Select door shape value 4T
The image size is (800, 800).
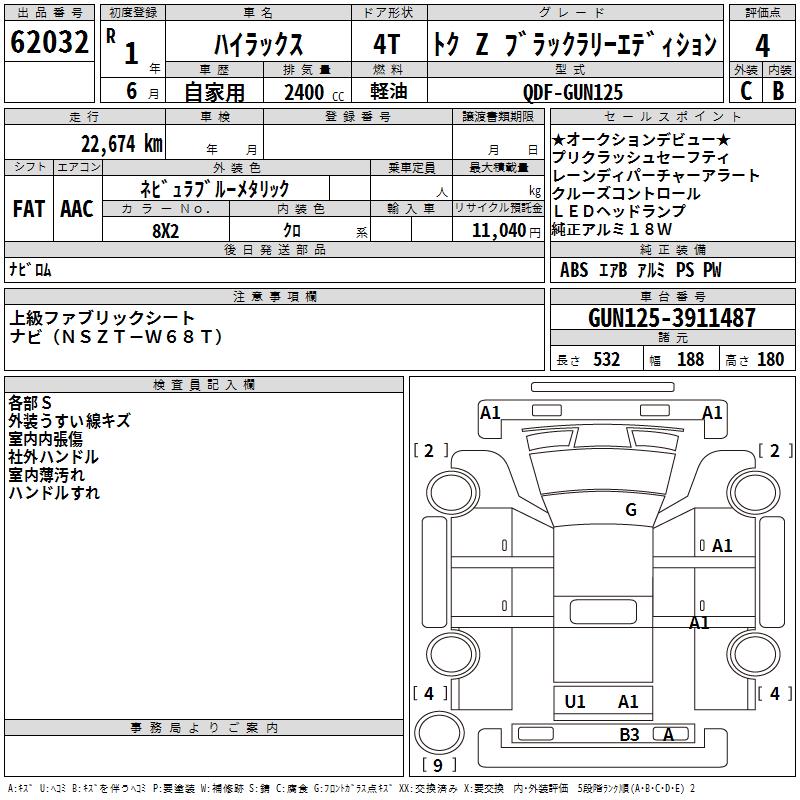(387, 44)
